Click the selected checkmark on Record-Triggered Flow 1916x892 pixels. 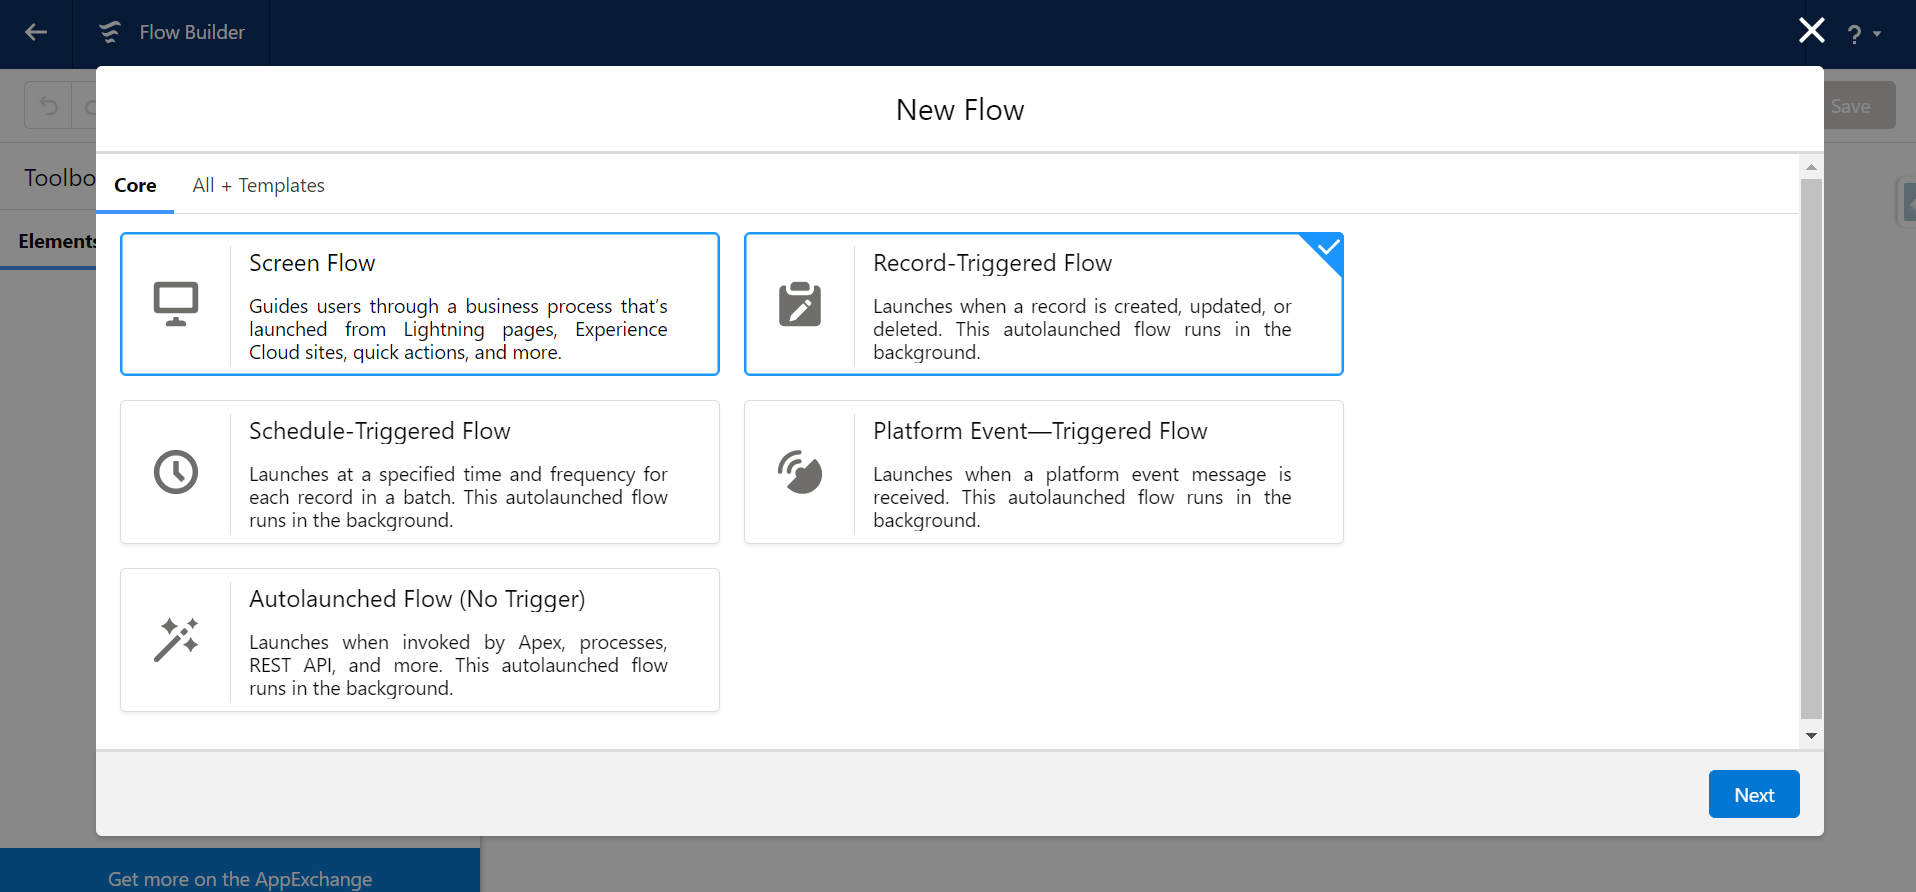click(1327, 247)
